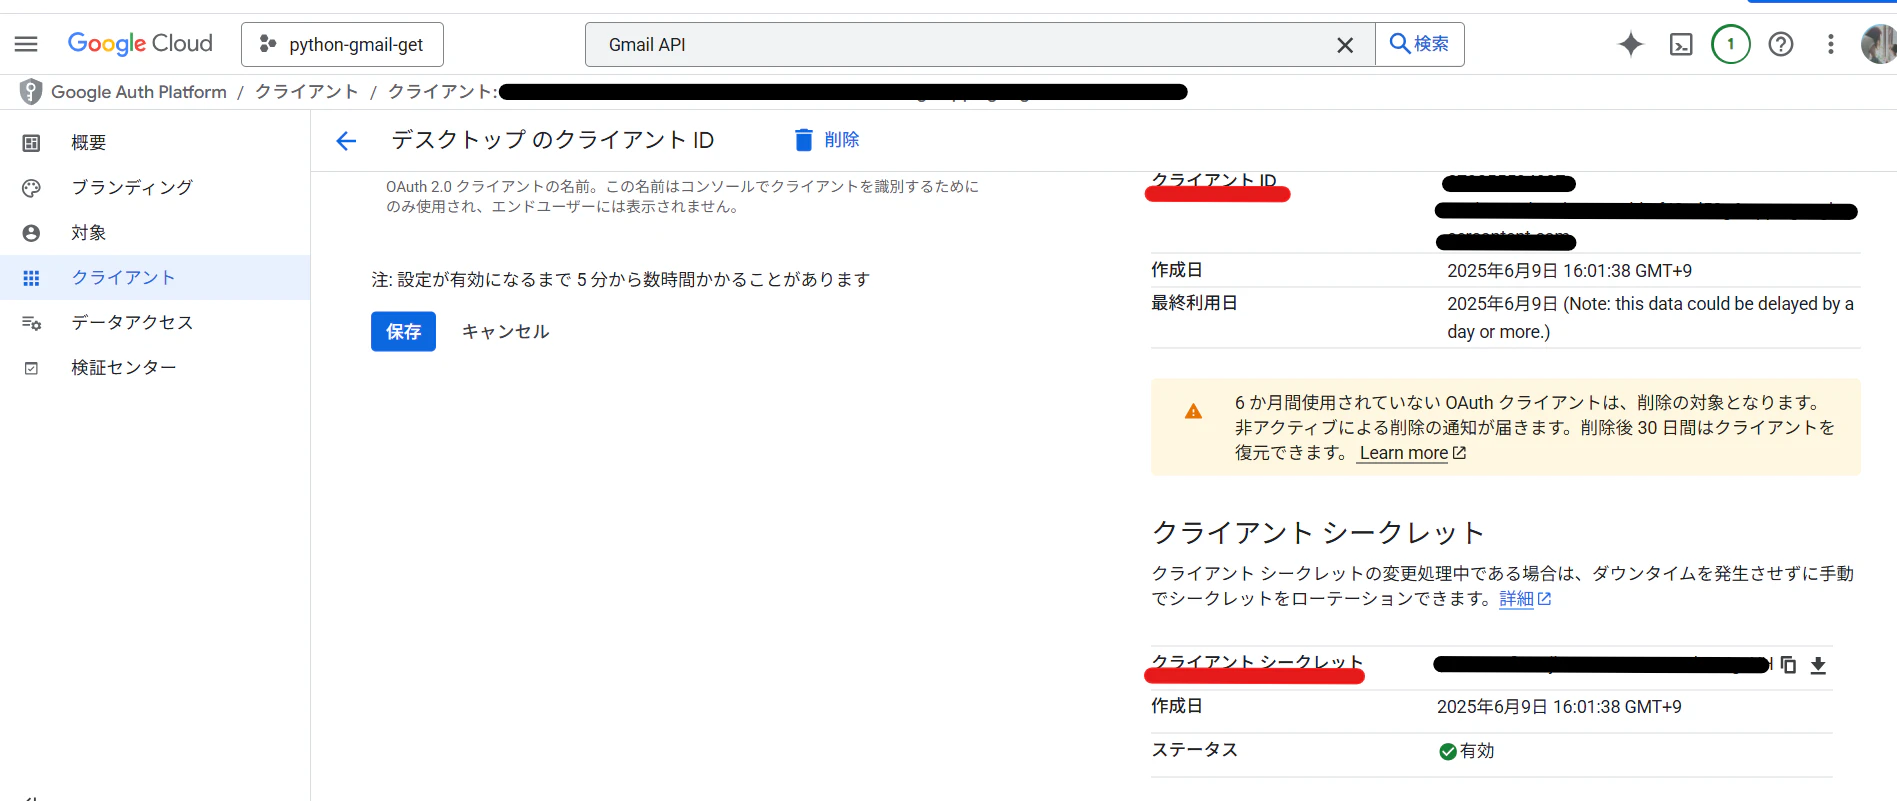Save changes with the 保存 button
Screen dimensions: 1897x801
[x=403, y=332]
